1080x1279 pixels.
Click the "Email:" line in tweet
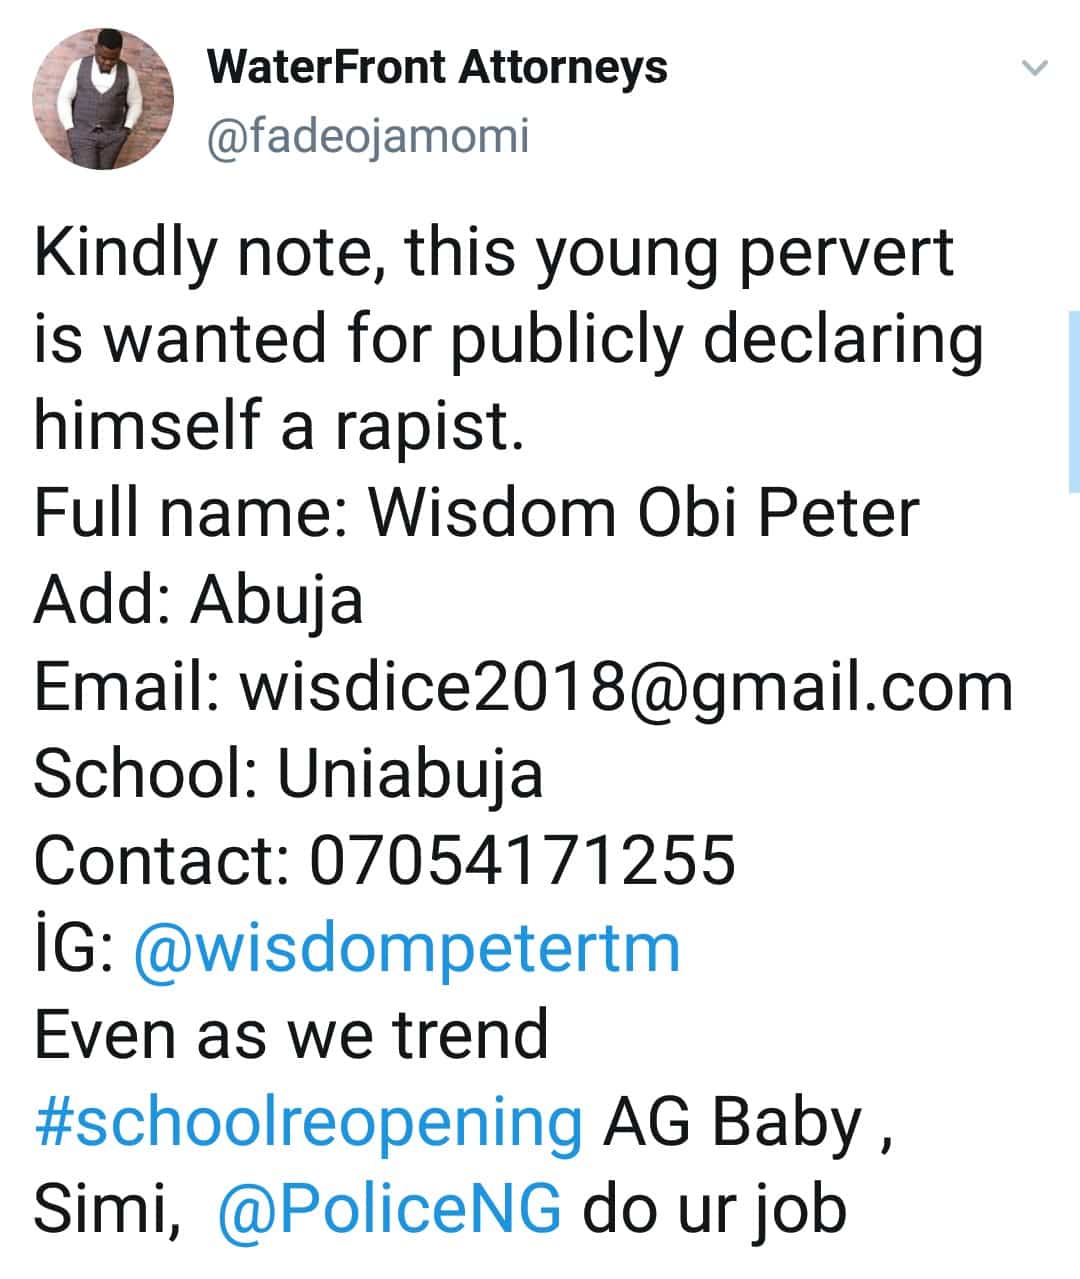(523, 688)
